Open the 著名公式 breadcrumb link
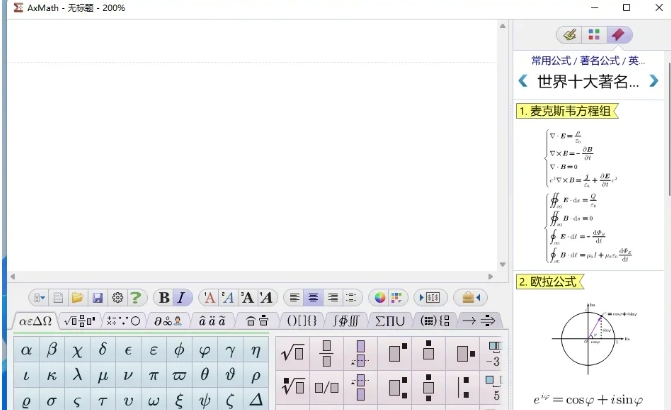This screenshot has height=410, width=671. [600, 61]
